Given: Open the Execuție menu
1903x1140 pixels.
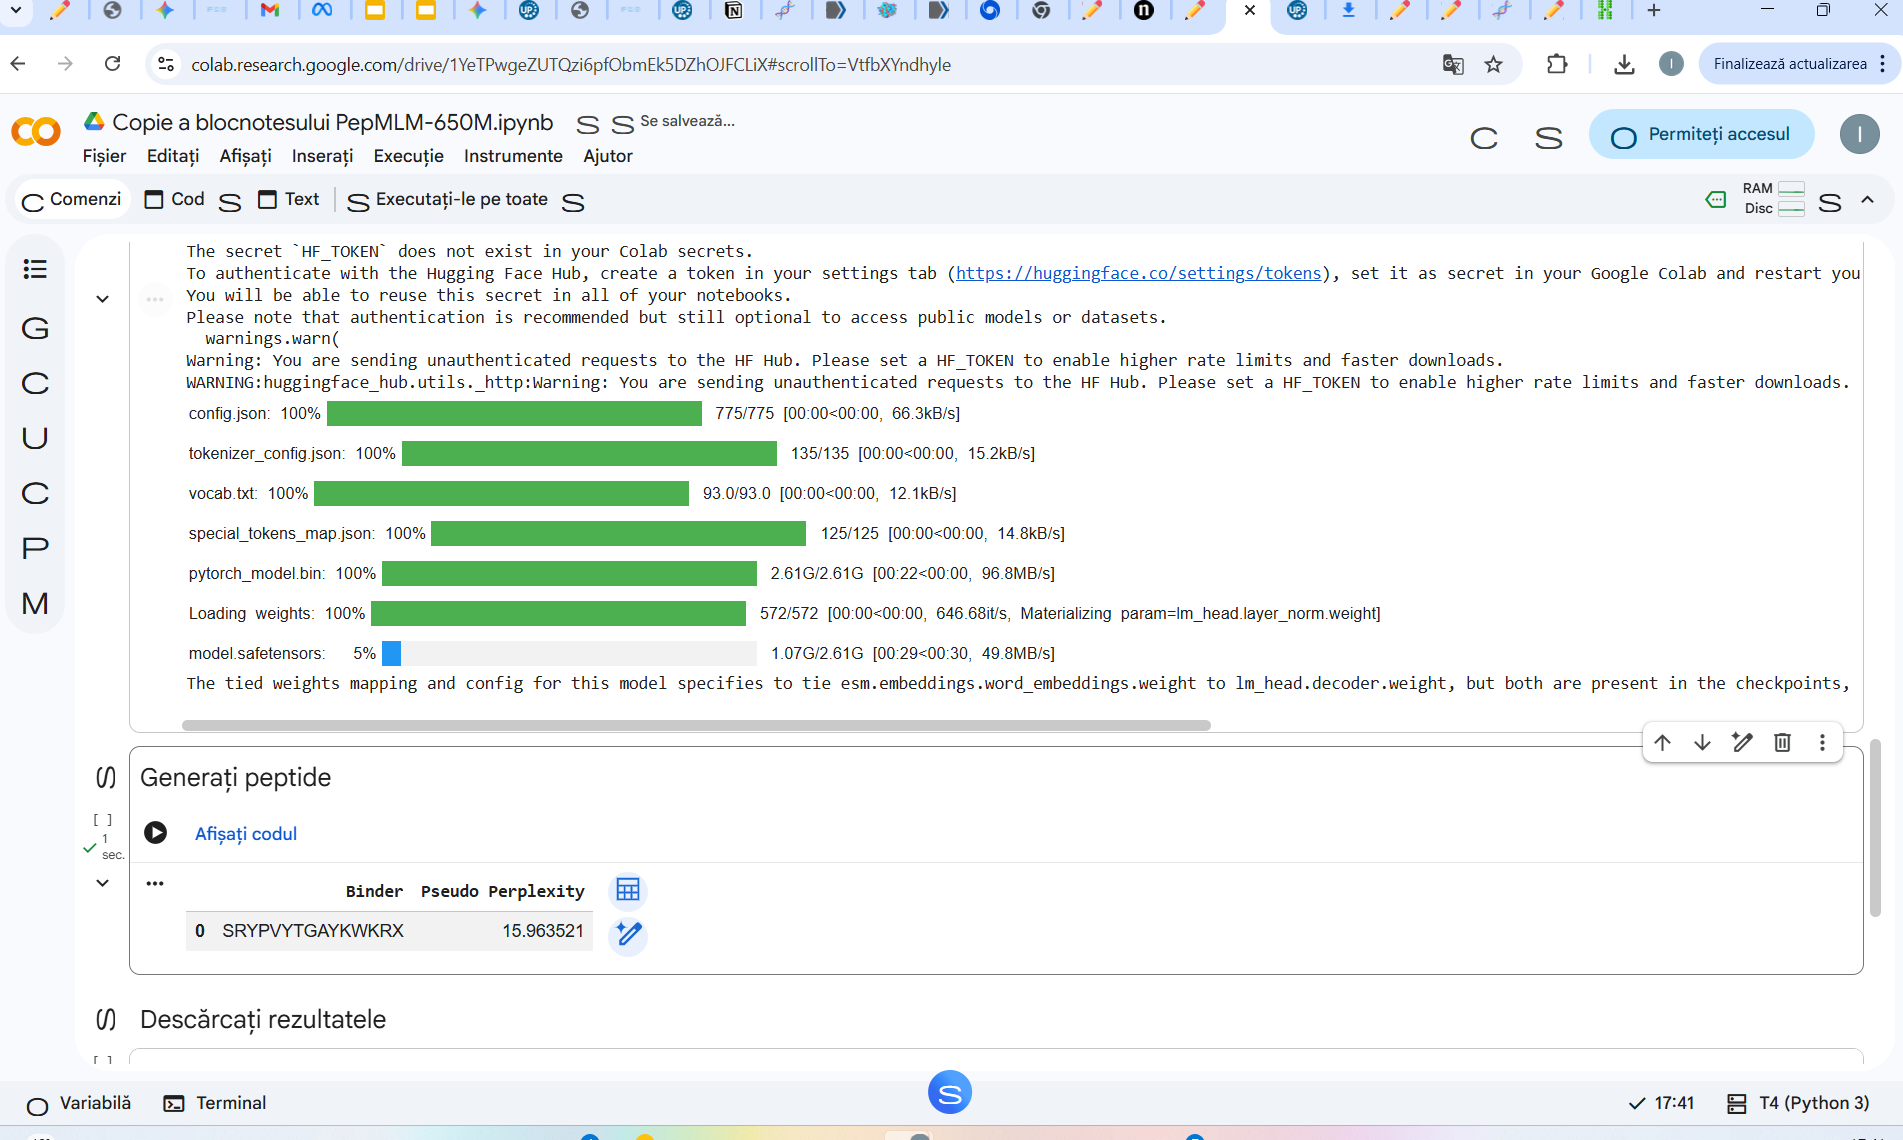Looking at the screenshot, I should (x=408, y=156).
